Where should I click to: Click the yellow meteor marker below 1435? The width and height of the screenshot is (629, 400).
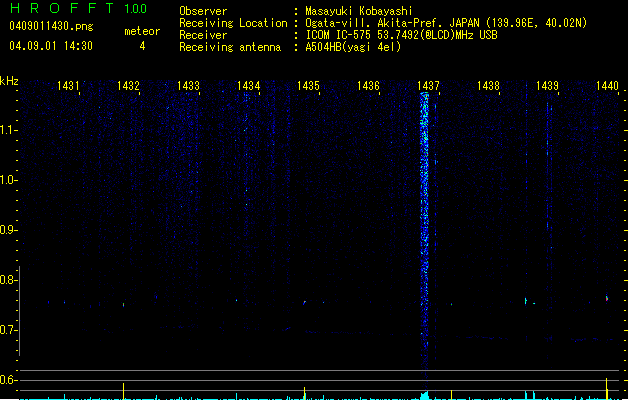[304, 393]
